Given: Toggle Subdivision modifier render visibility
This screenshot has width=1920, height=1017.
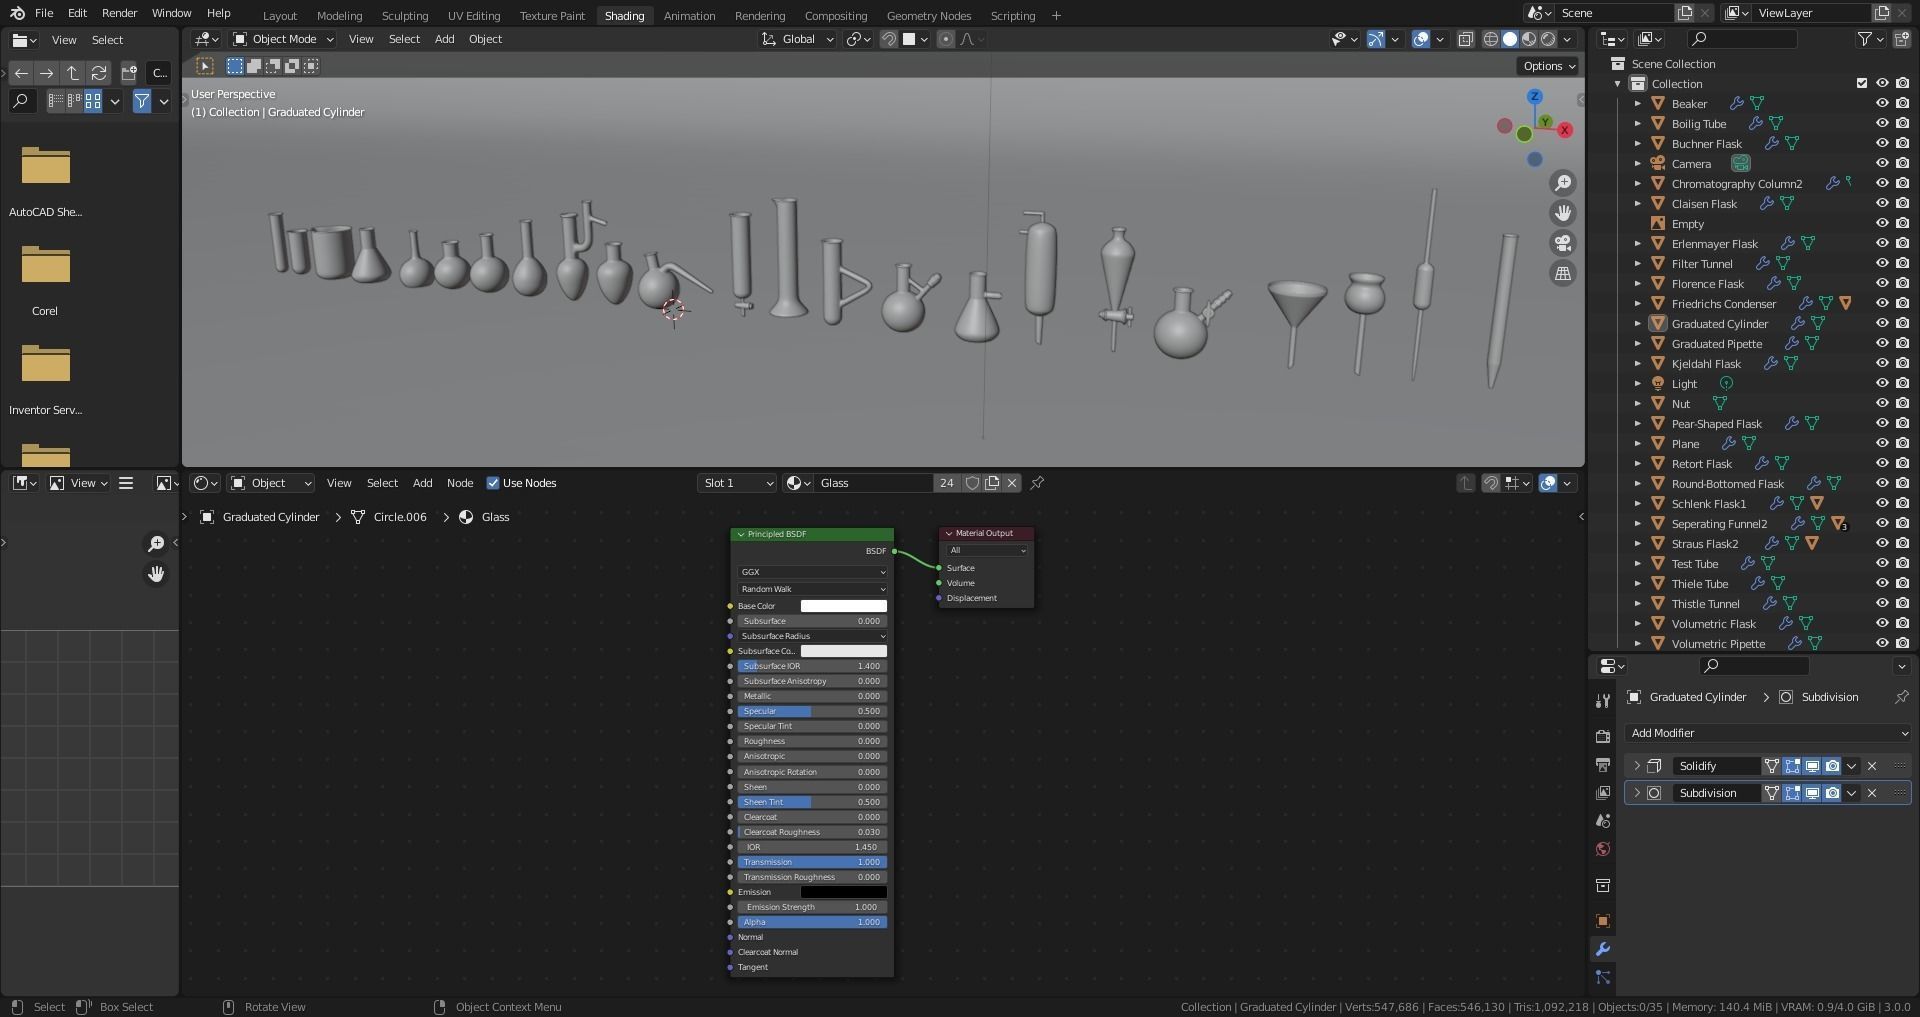Looking at the screenshot, I should tap(1832, 793).
